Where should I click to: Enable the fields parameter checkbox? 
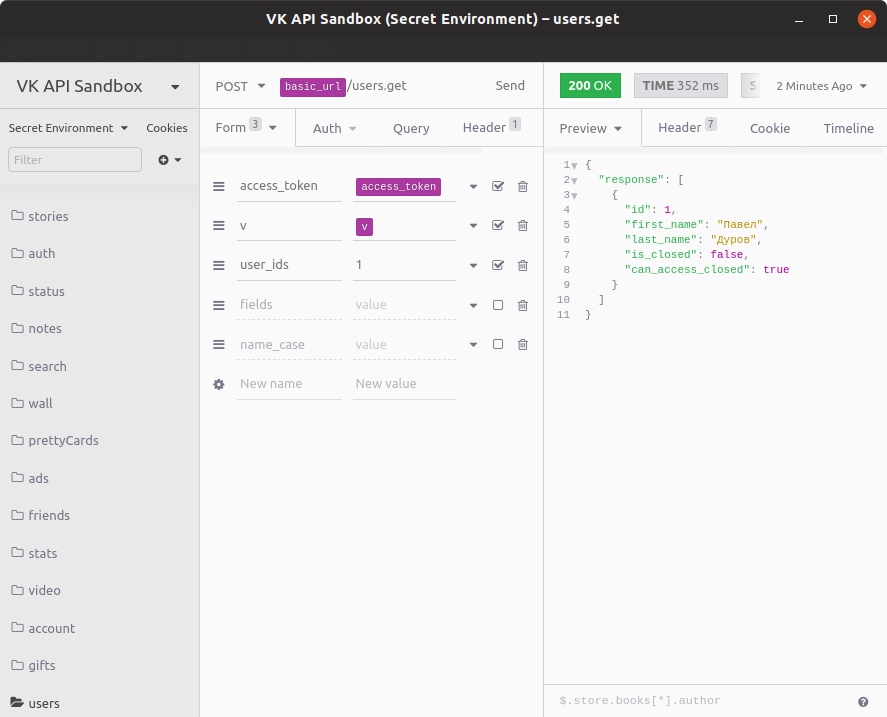tap(498, 305)
